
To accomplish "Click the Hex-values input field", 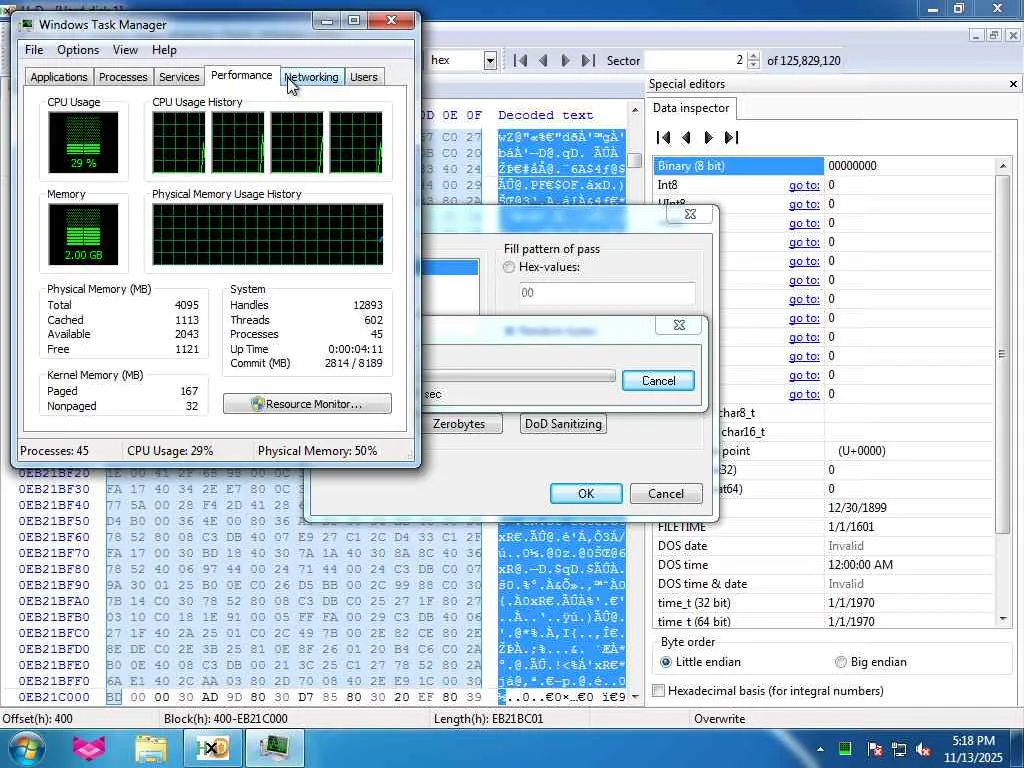I will tap(607, 293).
